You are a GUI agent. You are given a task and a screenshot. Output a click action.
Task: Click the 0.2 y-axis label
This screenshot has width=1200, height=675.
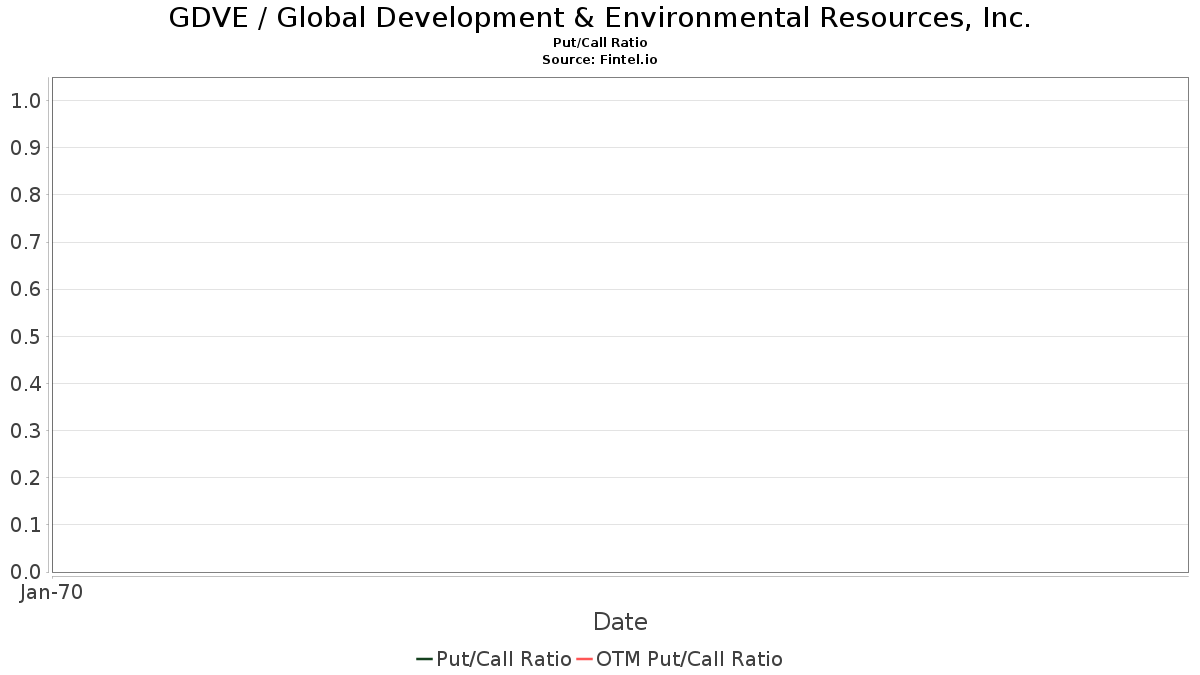coord(25,478)
